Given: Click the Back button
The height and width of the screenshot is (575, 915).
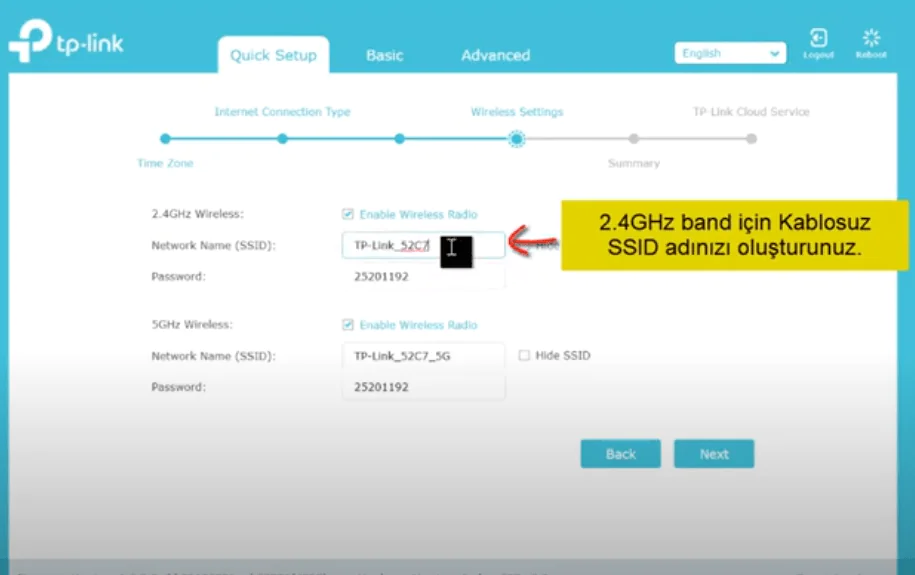Looking at the screenshot, I should tap(620, 454).
